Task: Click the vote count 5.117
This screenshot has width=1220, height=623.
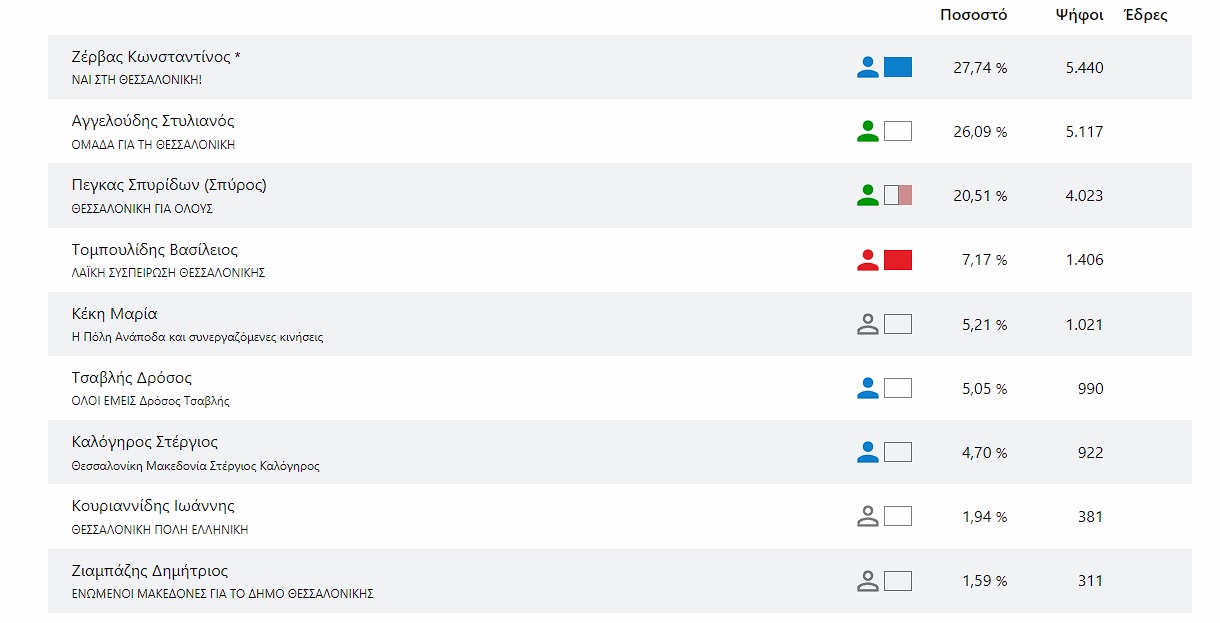Action: click(x=1085, y=132)
